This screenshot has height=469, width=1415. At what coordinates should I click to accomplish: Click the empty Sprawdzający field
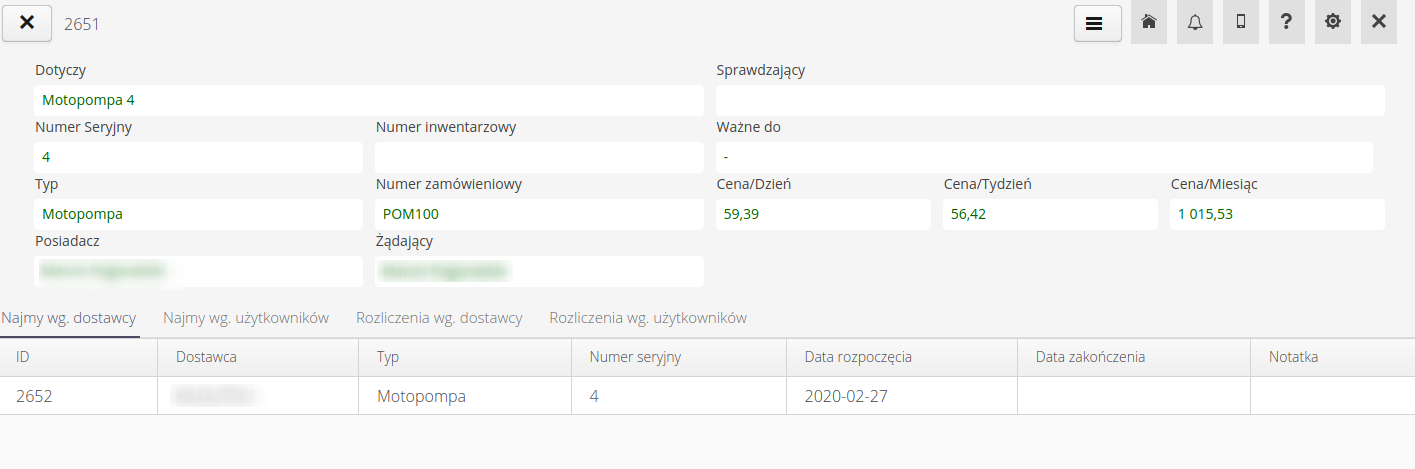click(1050, 100)
